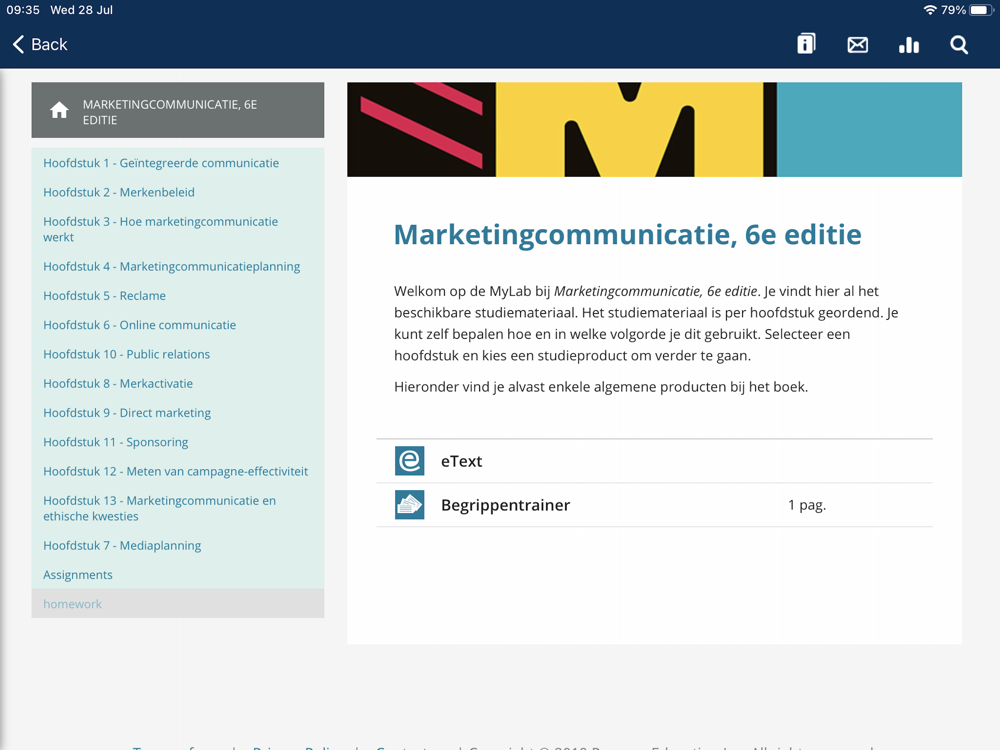Open the eText product row
The image size is (1000, 750).
click(654, 460)
